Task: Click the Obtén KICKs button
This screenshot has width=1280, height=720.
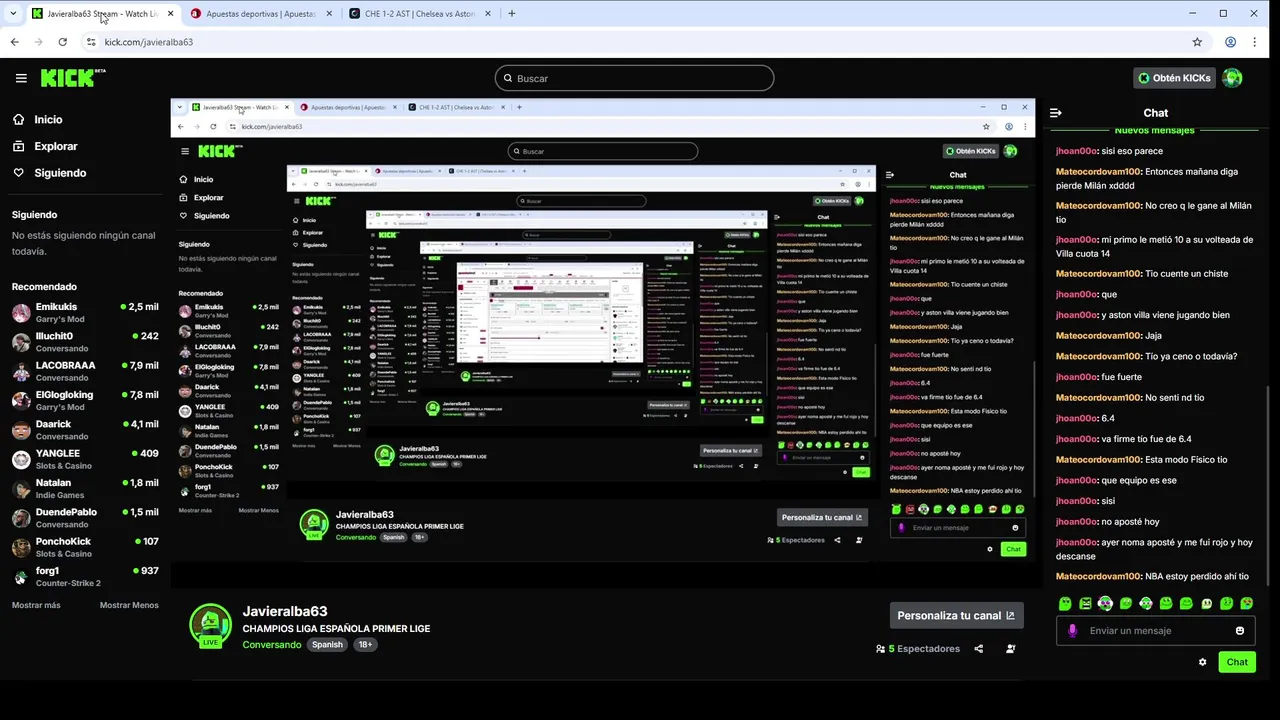Action: tap(1174, 78)
